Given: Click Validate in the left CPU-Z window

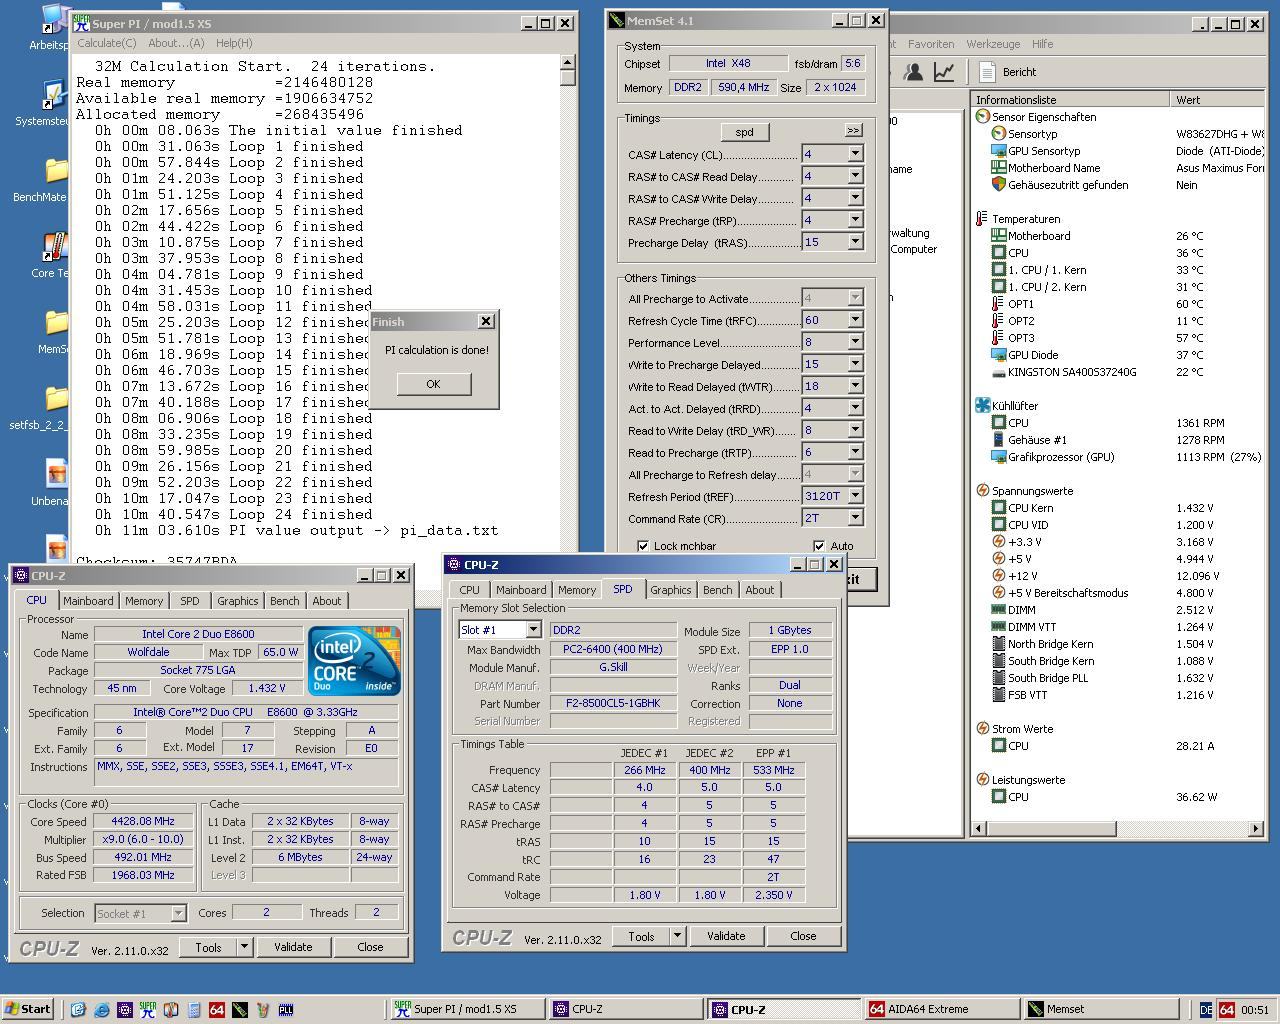Looking at the screenshot, I should coord(293,947).
